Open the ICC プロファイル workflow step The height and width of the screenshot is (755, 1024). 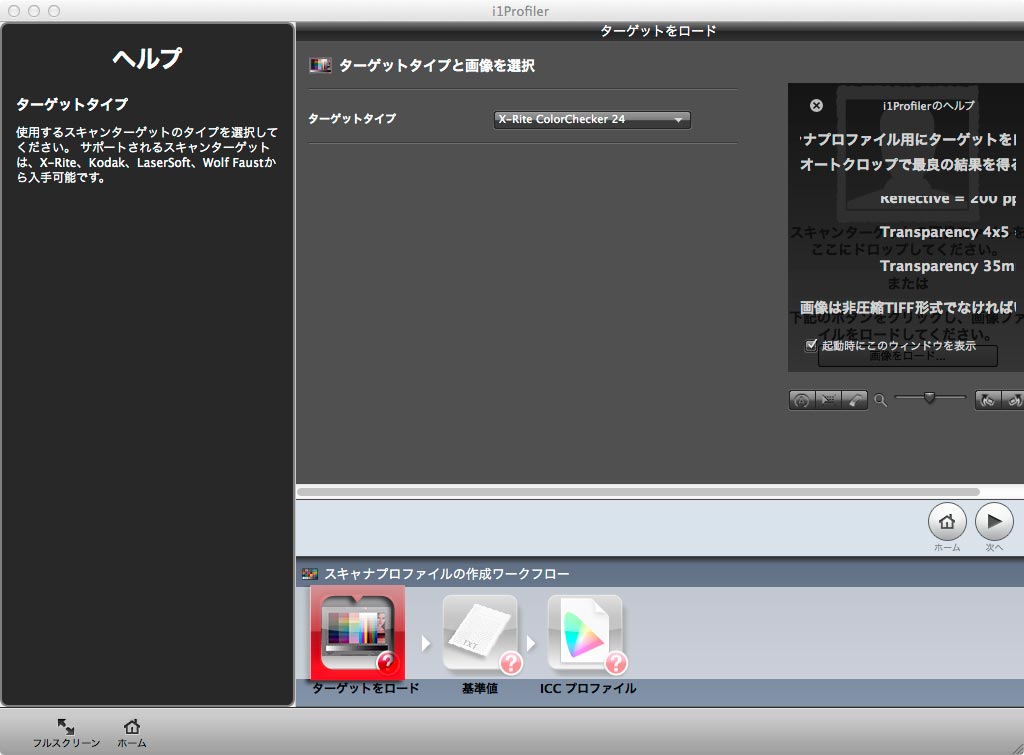586,634
